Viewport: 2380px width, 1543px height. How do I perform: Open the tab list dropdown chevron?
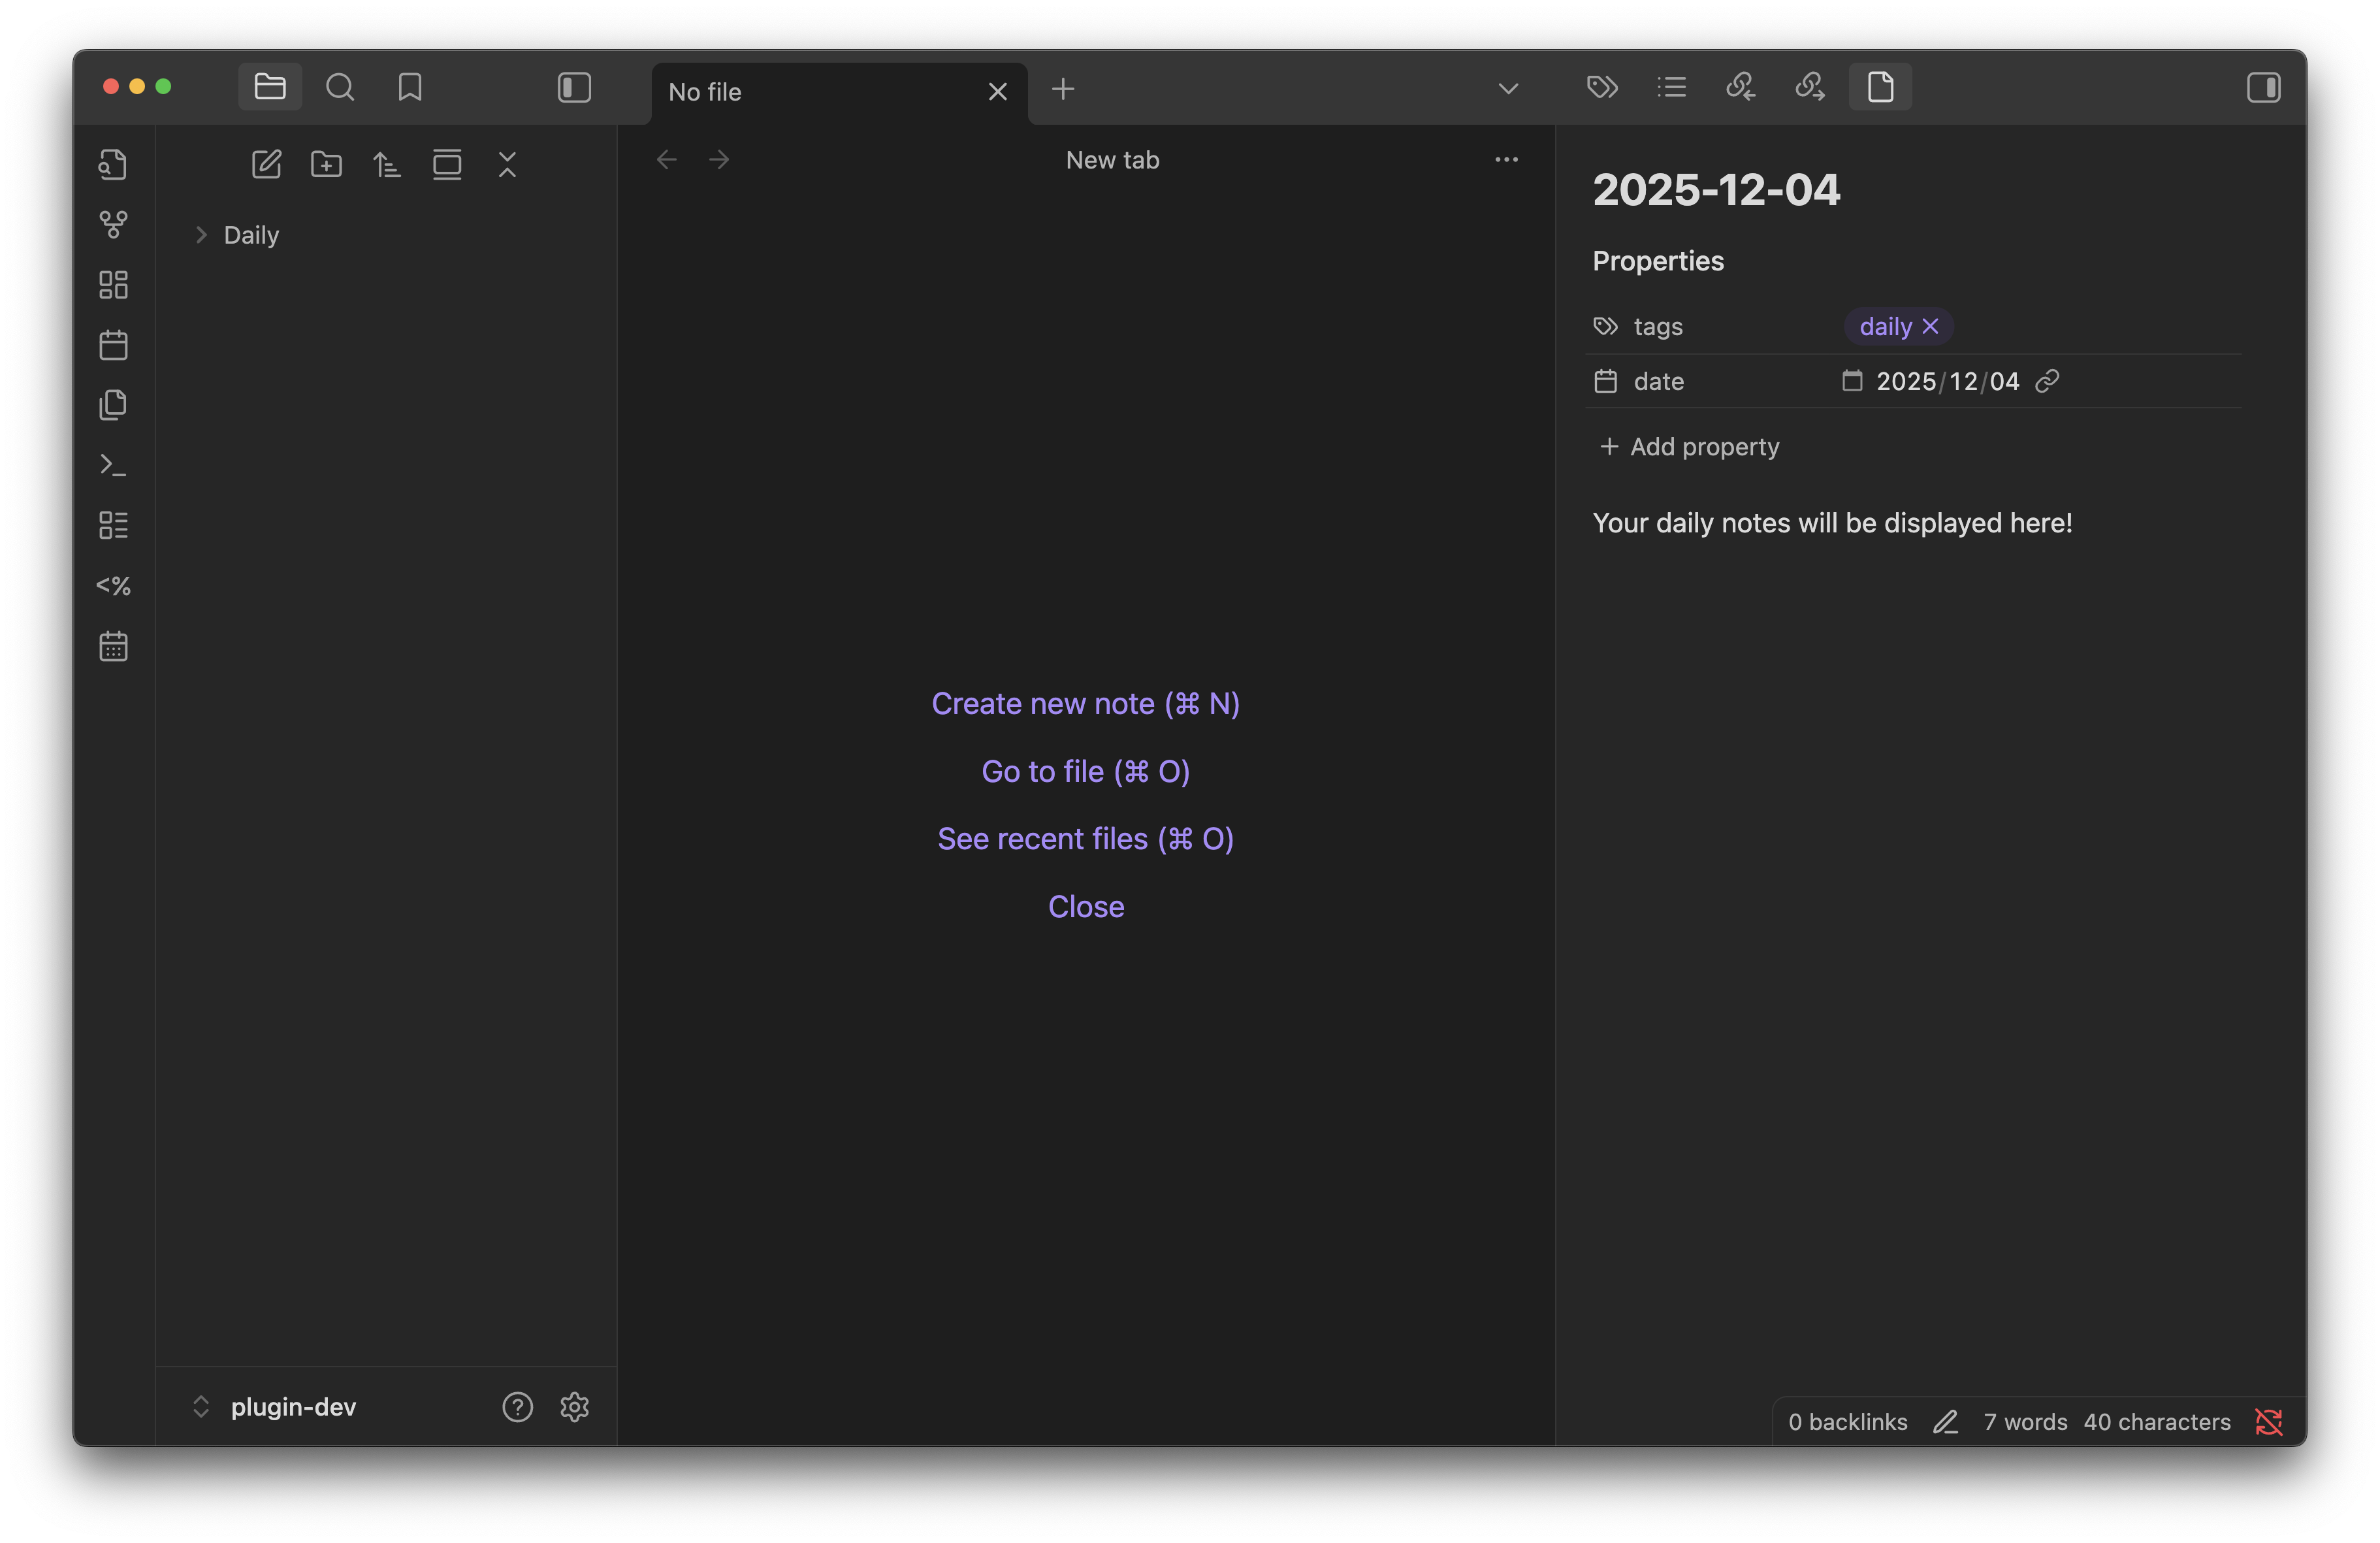coord(1508,89)
